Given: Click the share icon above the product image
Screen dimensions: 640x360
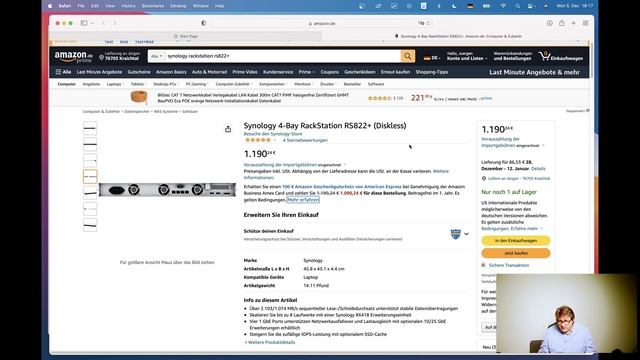Looking at the screenshot, I should pos(228,129).
